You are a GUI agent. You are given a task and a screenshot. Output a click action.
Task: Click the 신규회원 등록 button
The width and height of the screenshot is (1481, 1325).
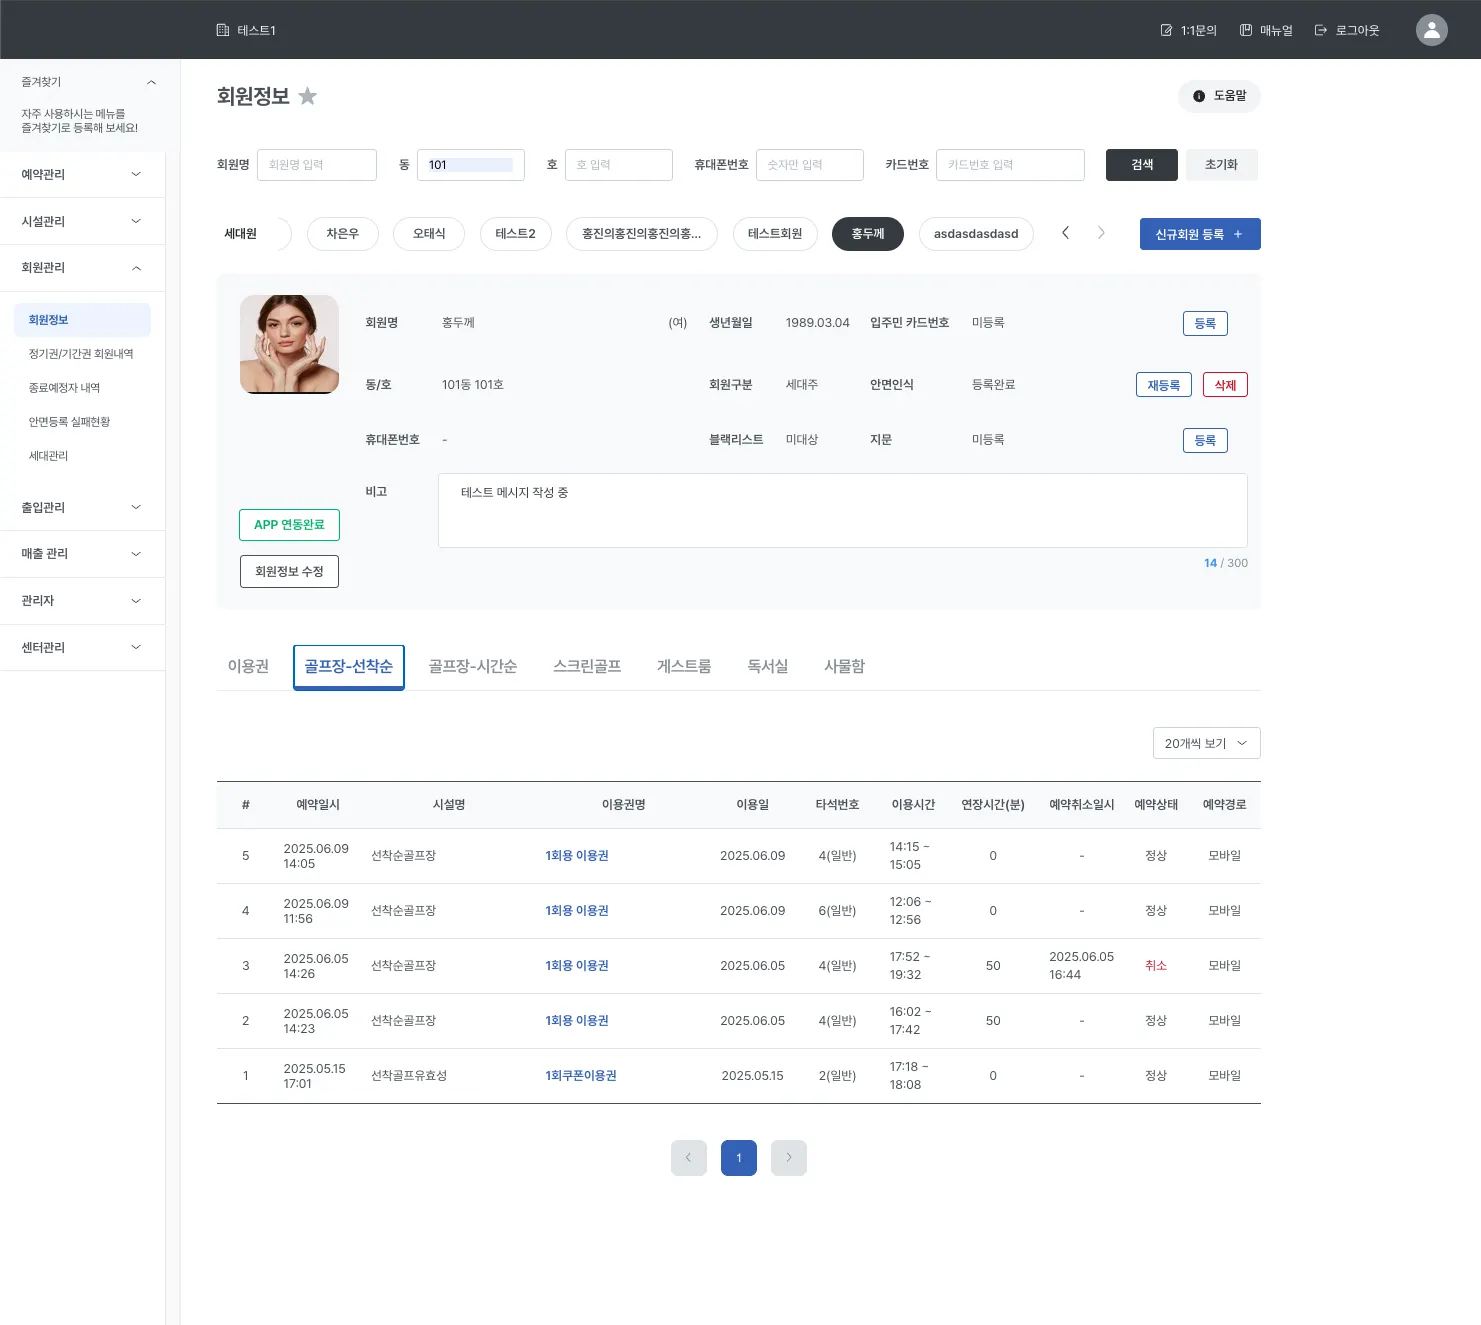pyautogui.click(x=1200, y=234)
